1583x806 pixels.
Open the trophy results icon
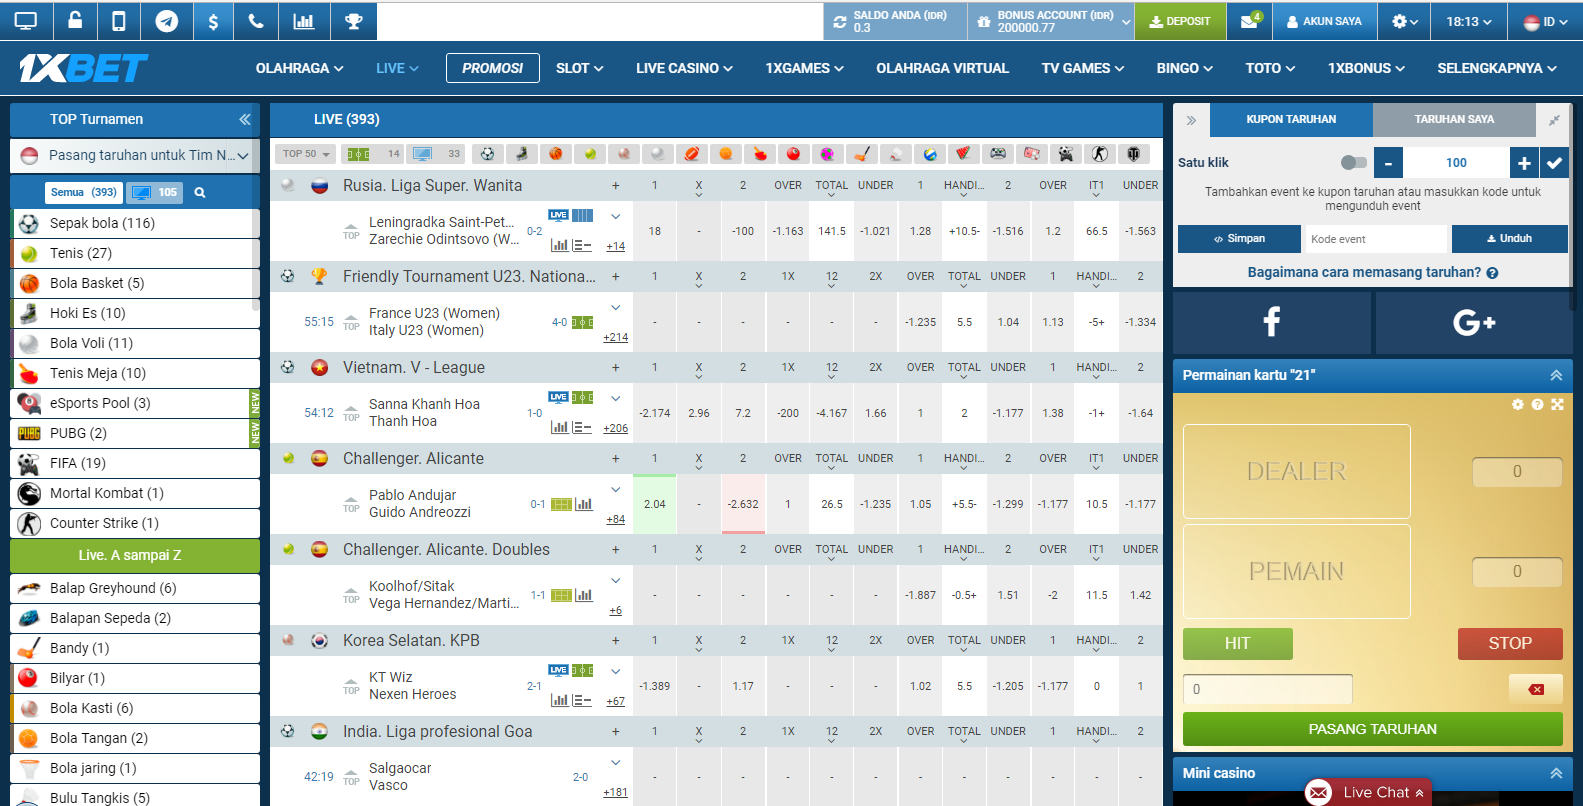tap(353, 21)
